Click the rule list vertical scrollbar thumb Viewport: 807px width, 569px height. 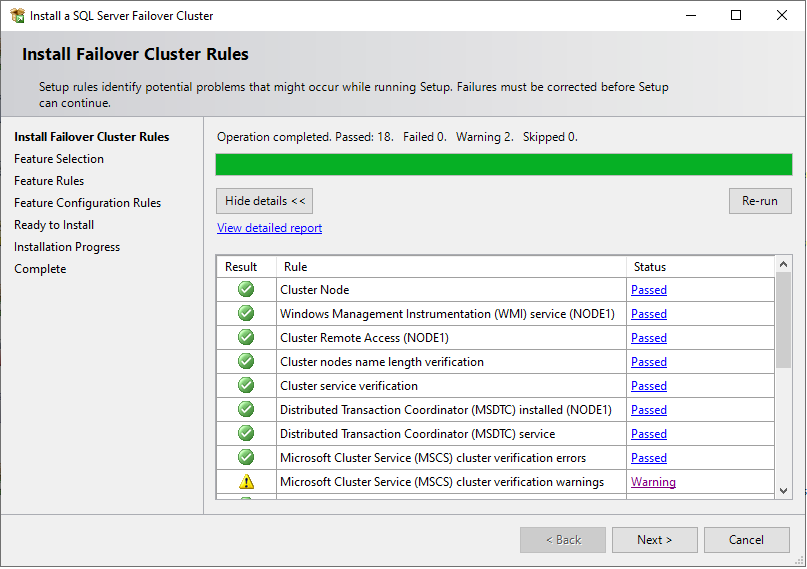pos(783,320)
